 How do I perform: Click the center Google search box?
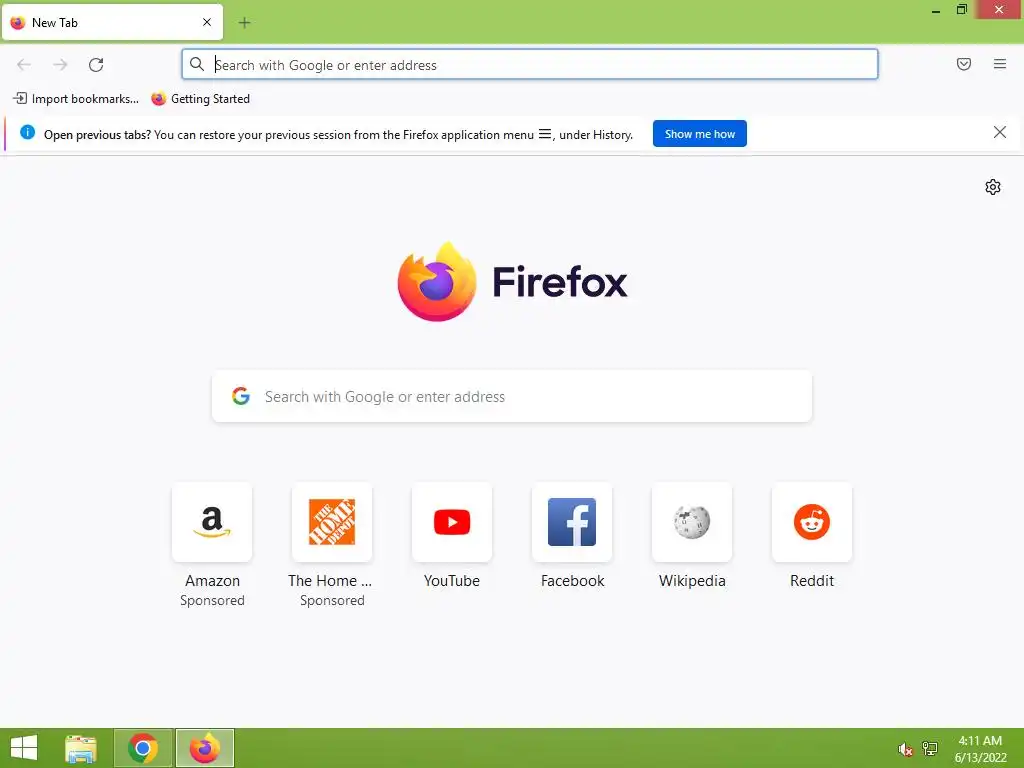512,396
